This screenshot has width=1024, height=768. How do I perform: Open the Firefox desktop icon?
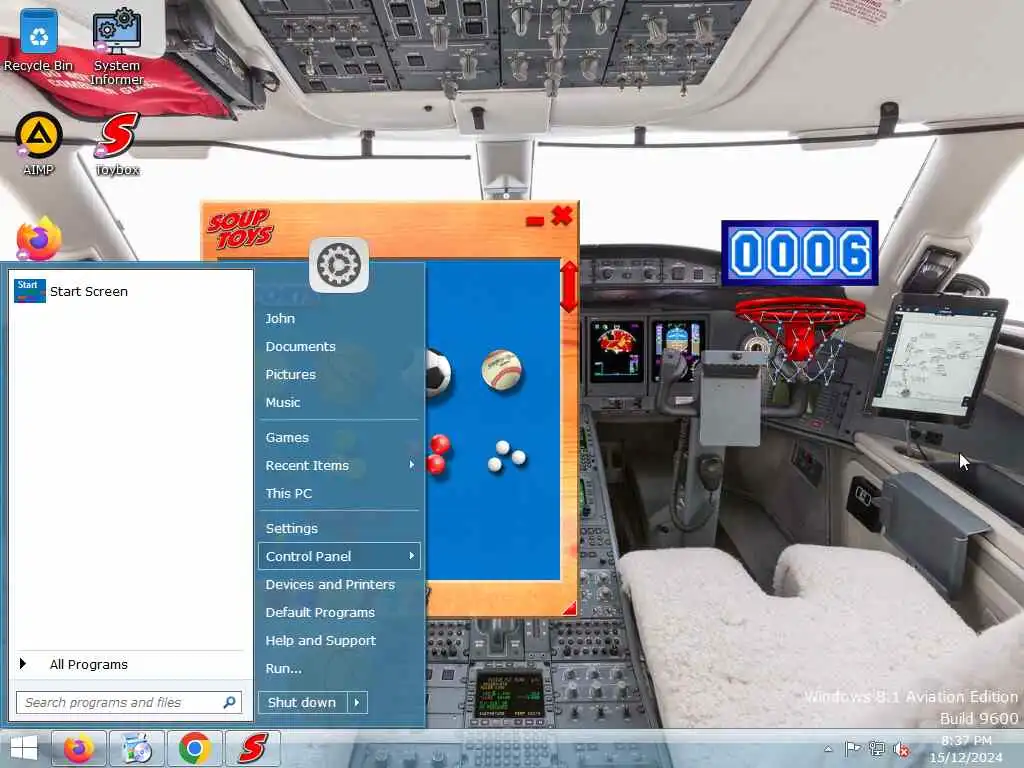pyautogui.click(x=39, y=239)
